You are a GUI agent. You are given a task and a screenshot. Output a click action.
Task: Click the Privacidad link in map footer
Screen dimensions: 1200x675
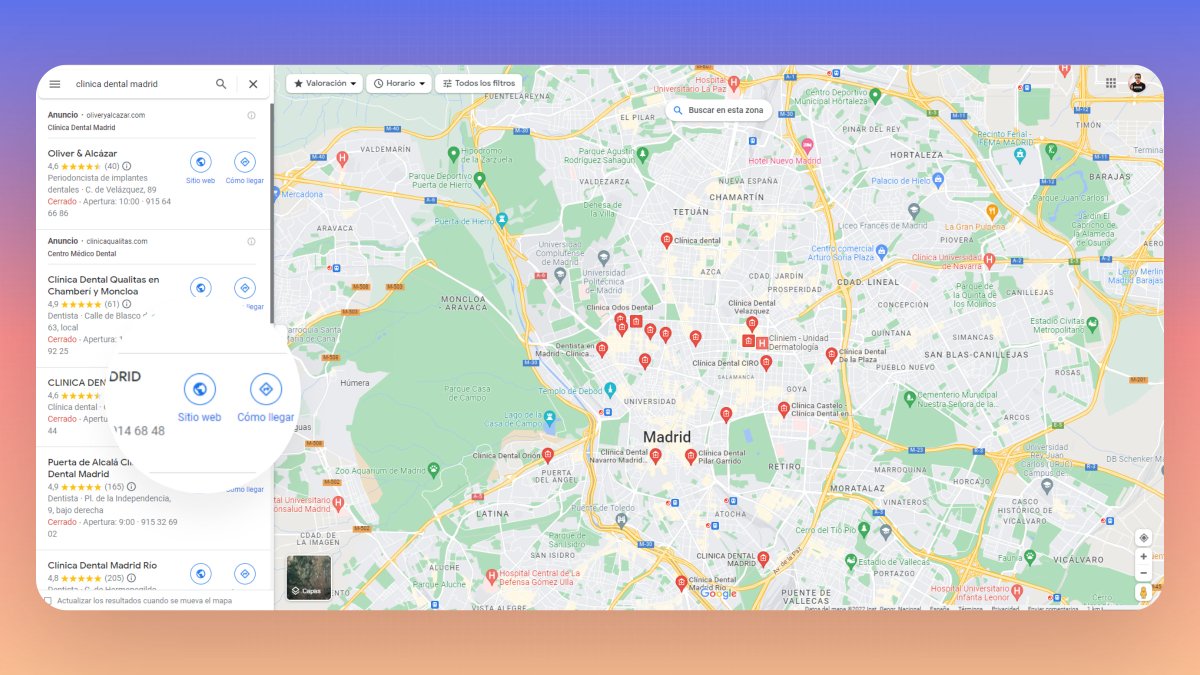(x=1004, y=608)
